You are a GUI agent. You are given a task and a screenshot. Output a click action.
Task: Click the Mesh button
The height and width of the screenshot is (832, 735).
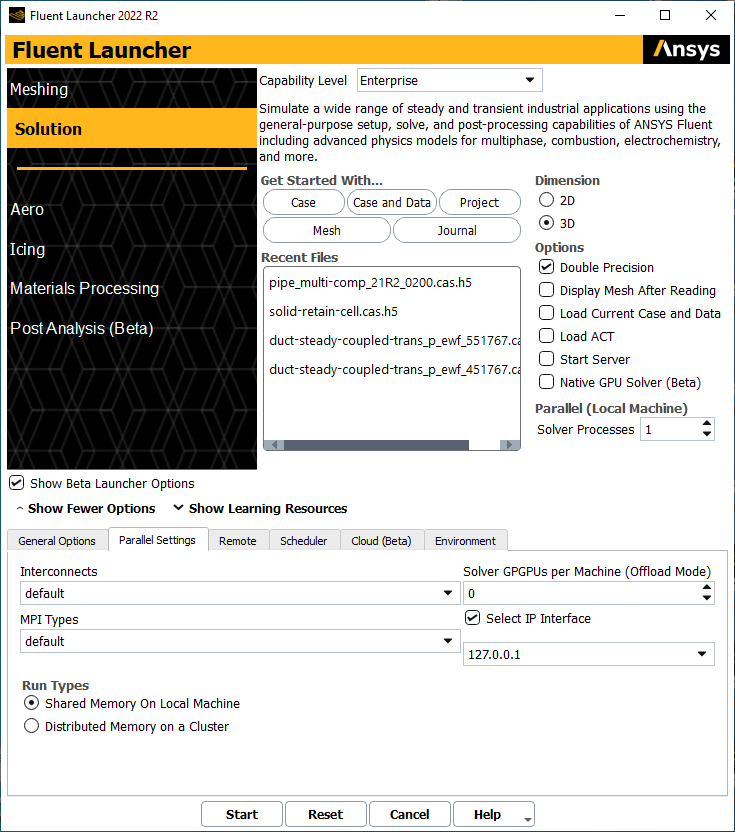(x=327, y=230)
